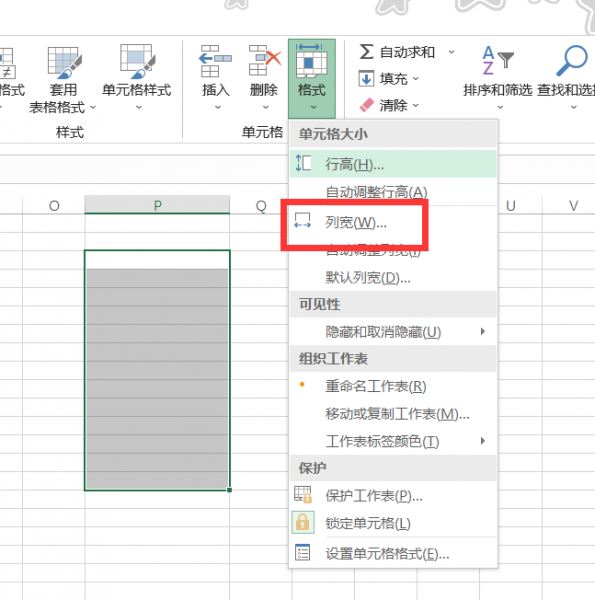Image resolution: width=595 pixels, height=600 pixels.
Task: Expand the 单元格样式 dropdown chevron
Action: (139, 108)
